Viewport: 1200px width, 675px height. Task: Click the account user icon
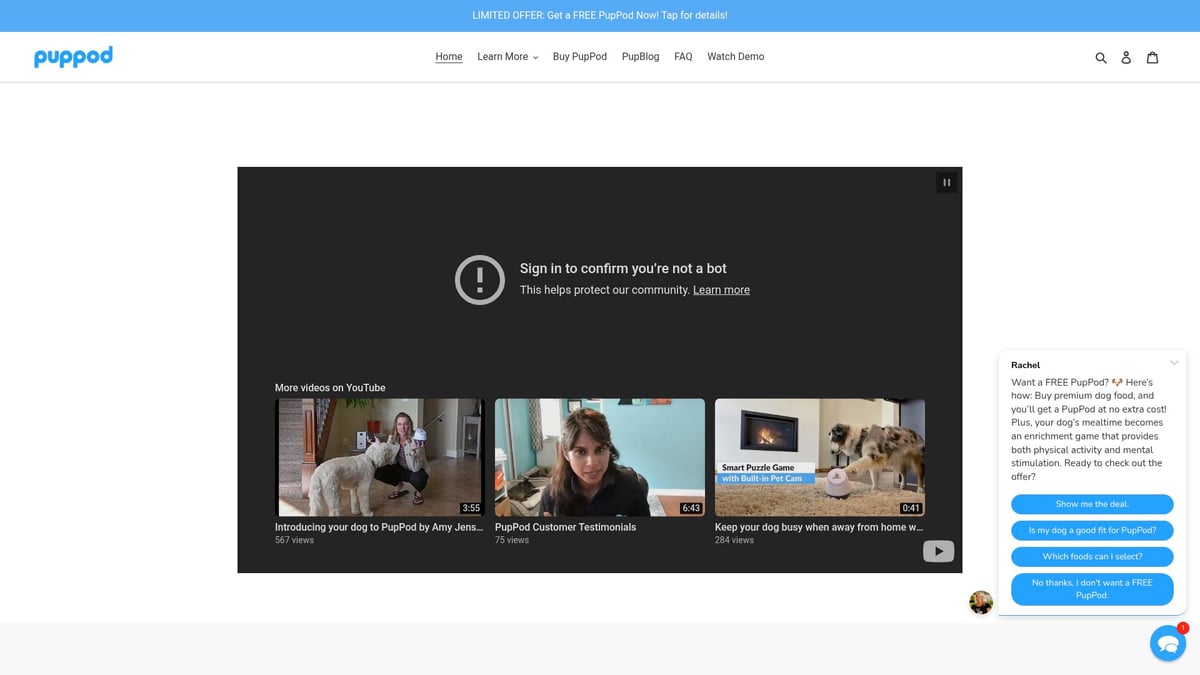point(1126,58)
